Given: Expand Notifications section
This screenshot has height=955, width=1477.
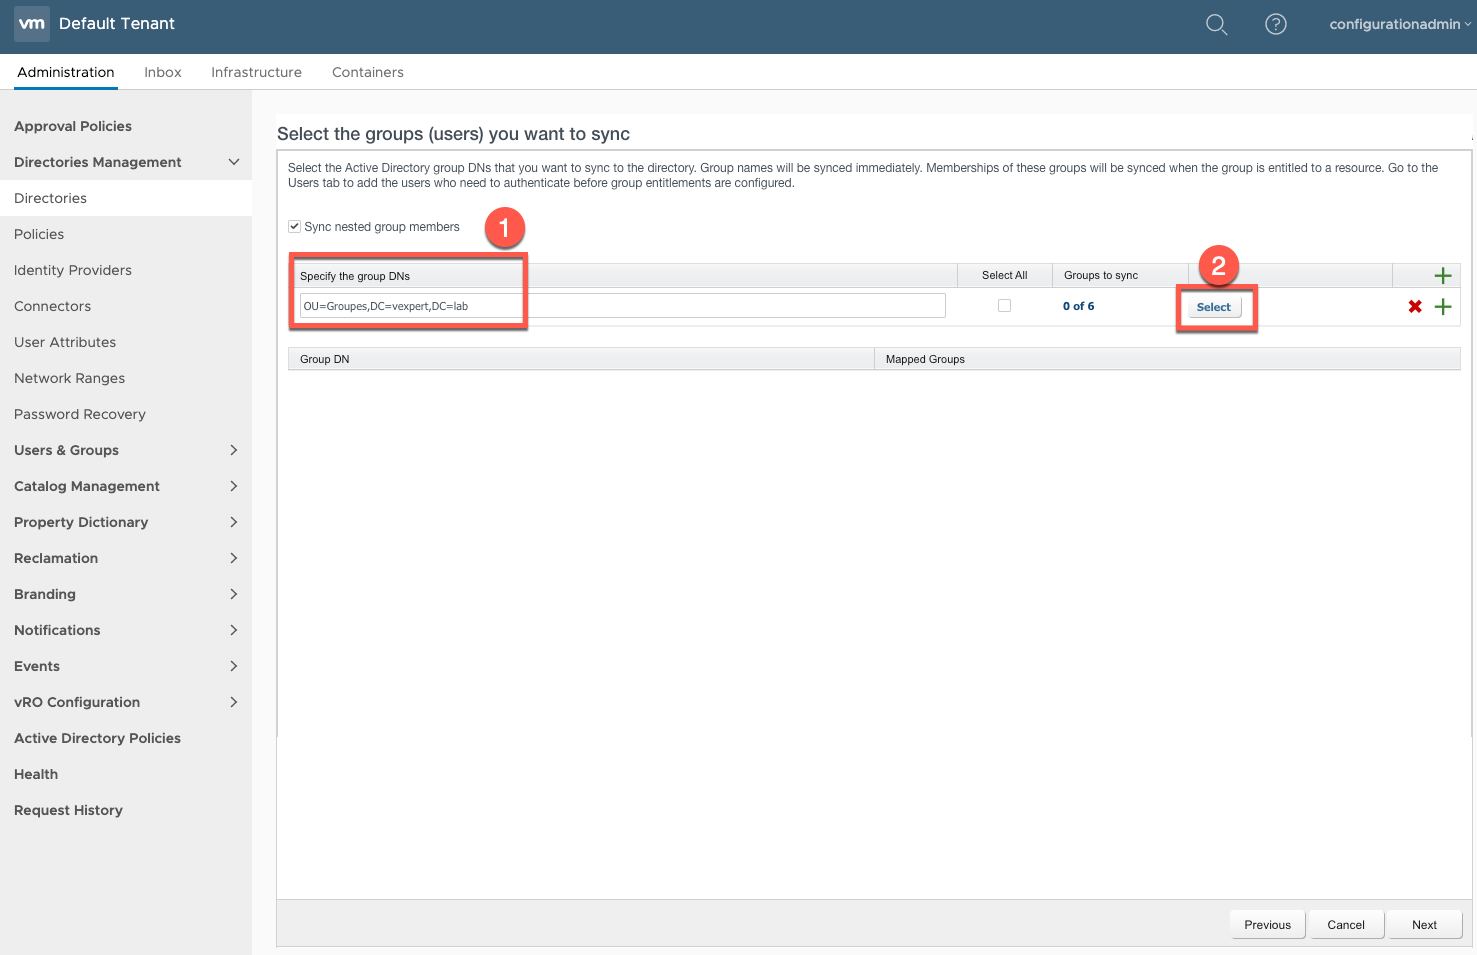Looking at the screenshot, I should click(x=234, y=630).
